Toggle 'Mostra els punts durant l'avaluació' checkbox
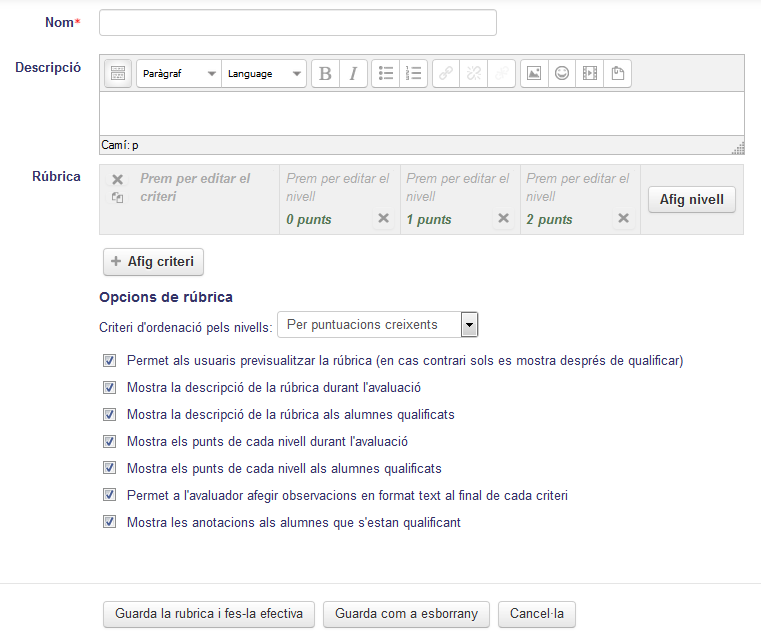761x632 pixels. pos(110,441)
